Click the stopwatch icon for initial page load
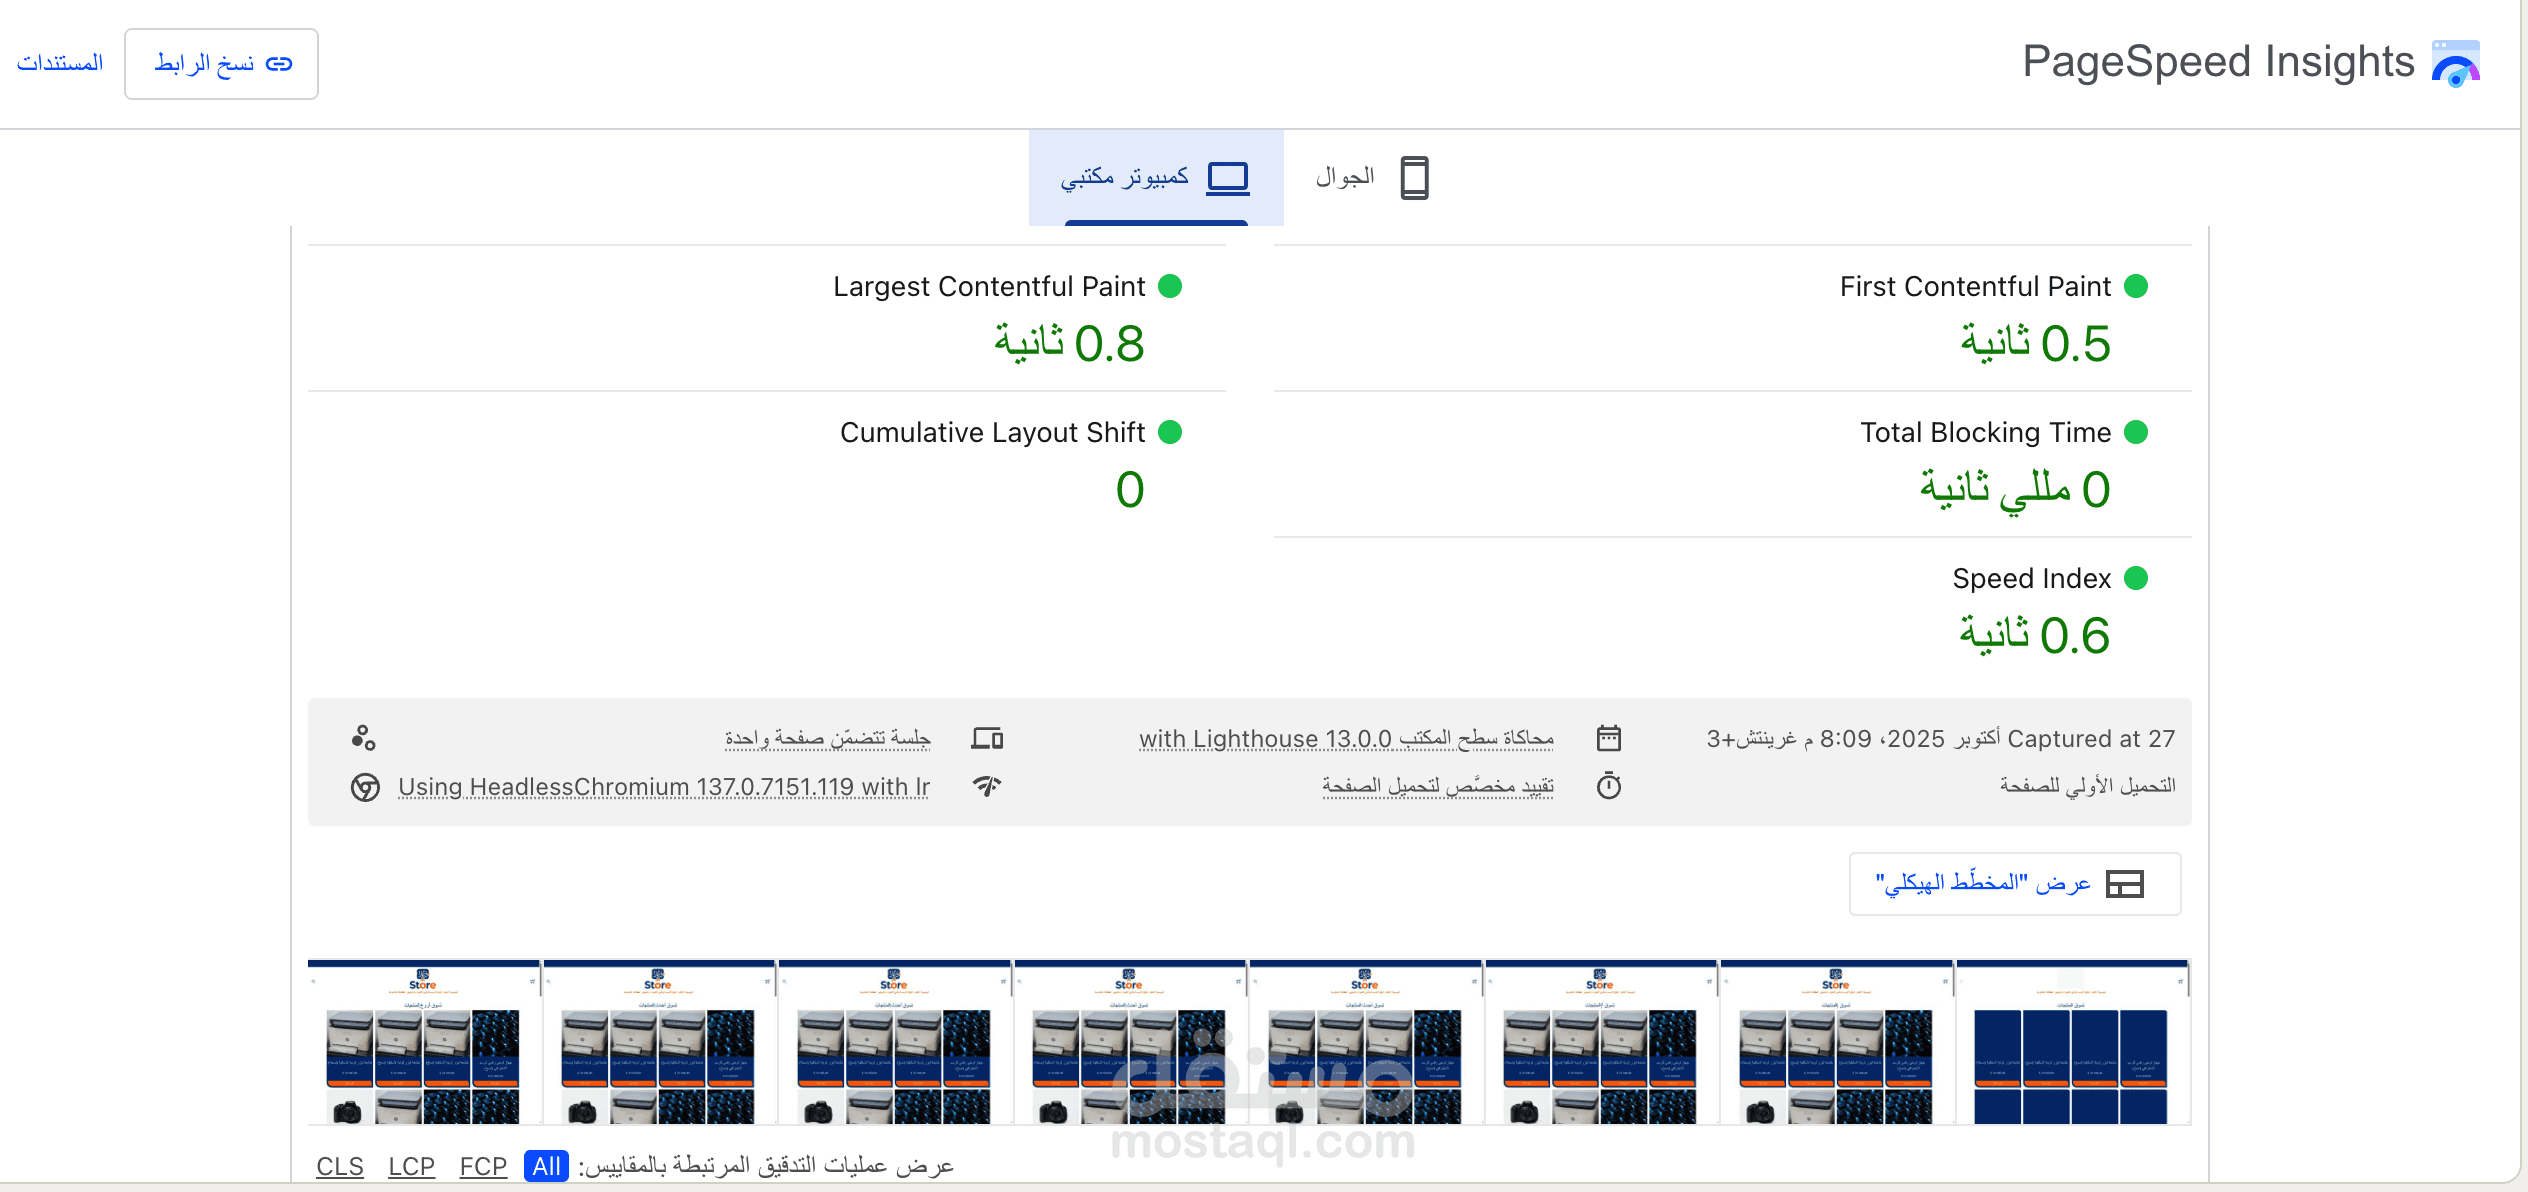 tap(1608, 786)
